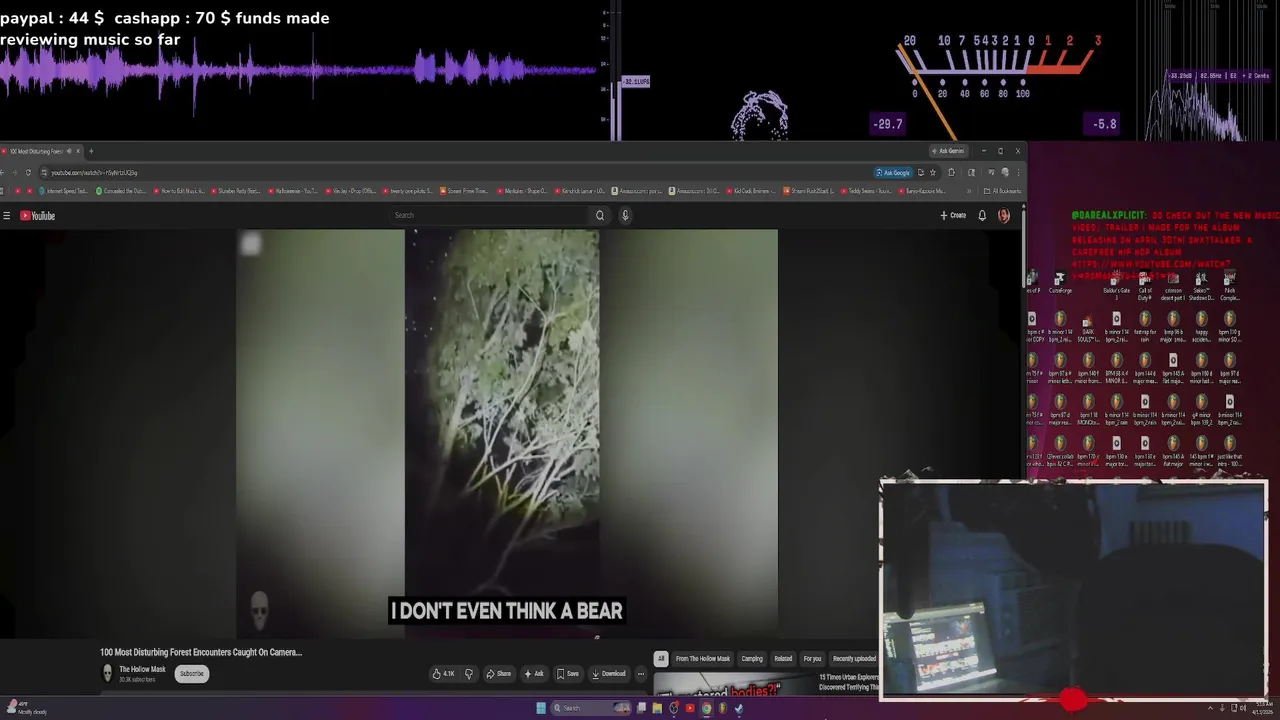This screenshot has height=720, width=1280.
Task: Open the weather widget 'Mostly cloudy'
Action: point(26,708)
